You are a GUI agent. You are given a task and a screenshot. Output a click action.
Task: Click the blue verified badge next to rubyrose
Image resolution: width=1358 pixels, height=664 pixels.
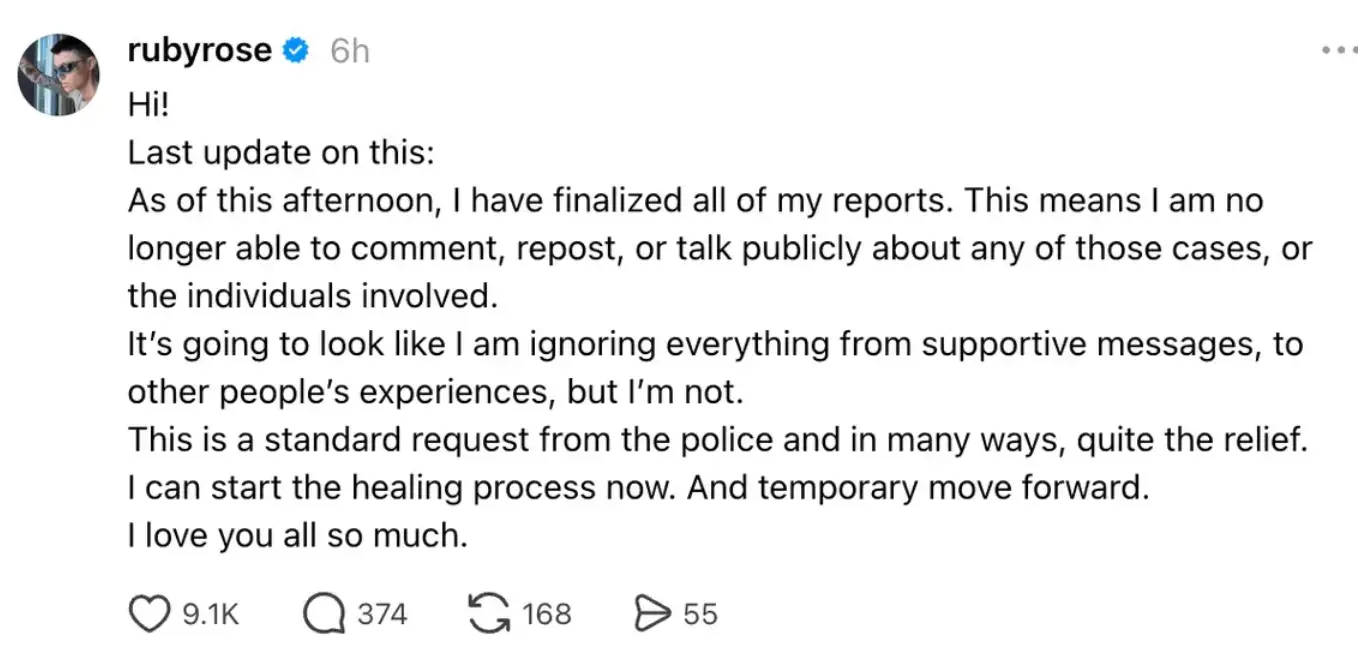(295, 50)
